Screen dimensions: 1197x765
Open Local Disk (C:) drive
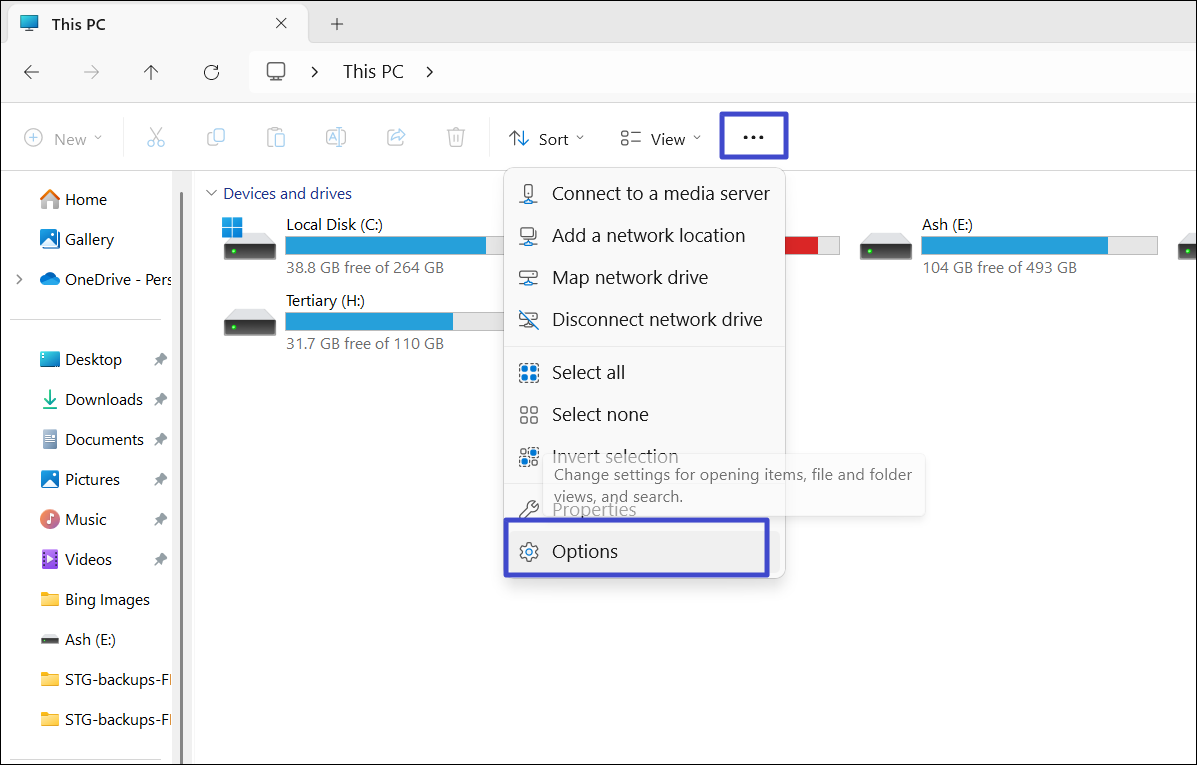[334, 225]
